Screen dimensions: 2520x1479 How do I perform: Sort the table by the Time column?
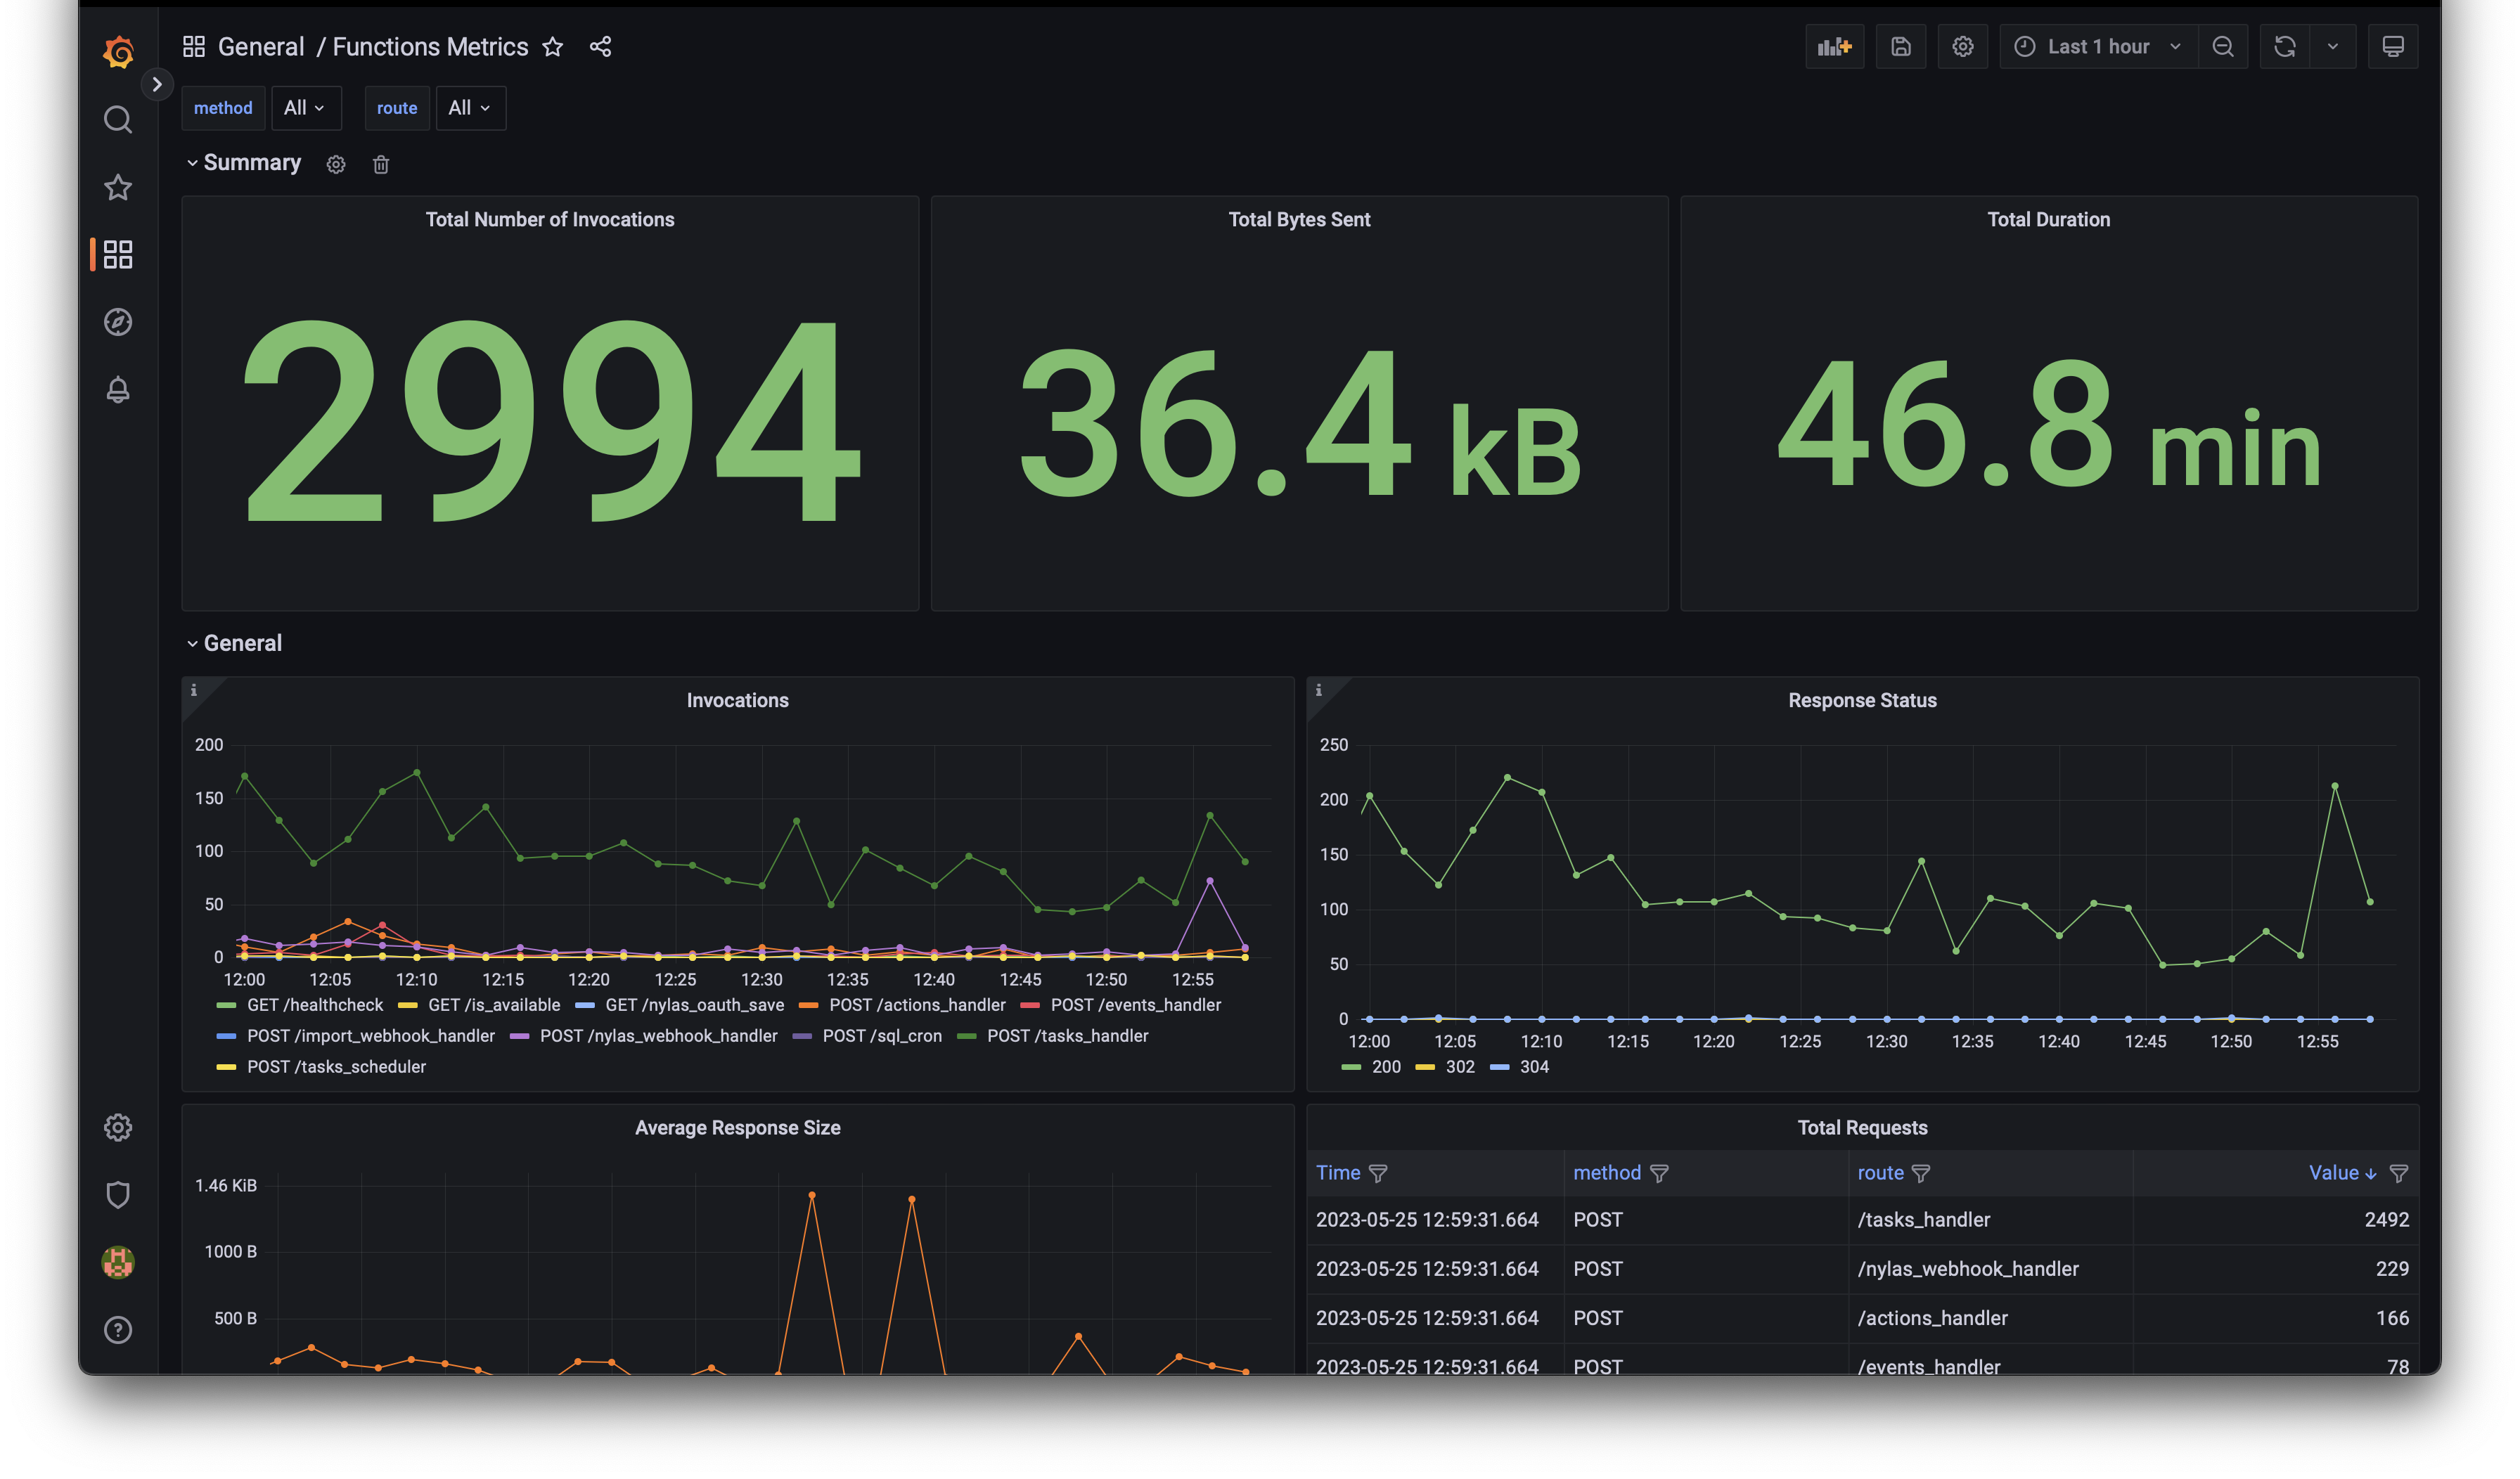click(x=1338, y=1172)
